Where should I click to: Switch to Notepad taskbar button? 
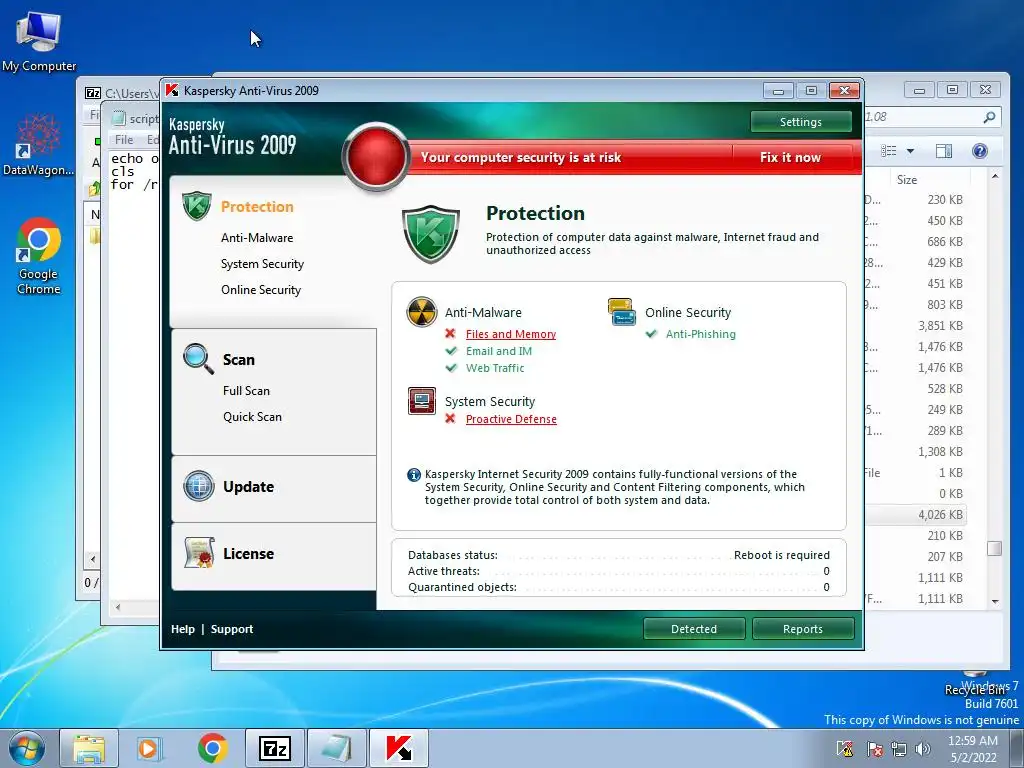tap(336, 748)
